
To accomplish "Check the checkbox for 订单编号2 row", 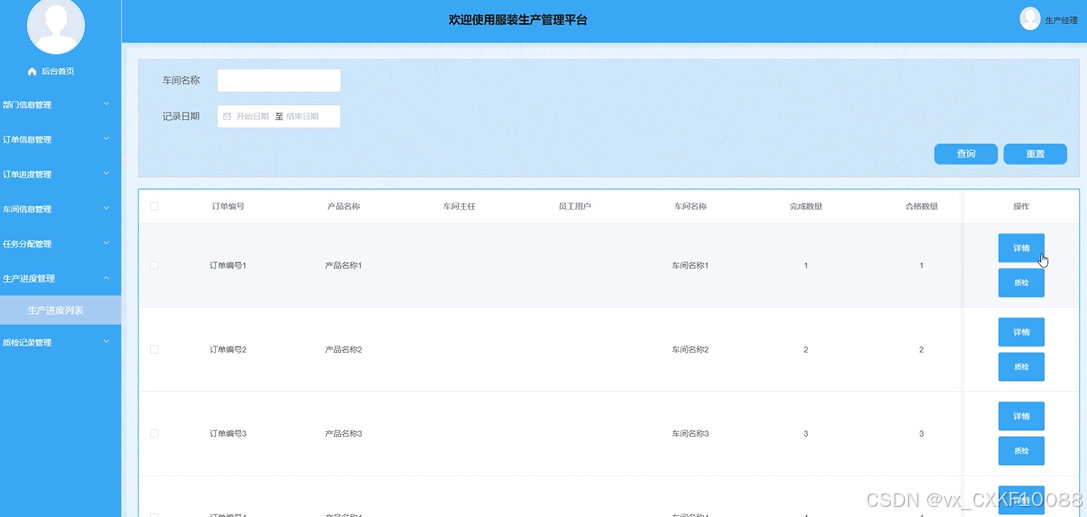I will (x=154, y=349).
